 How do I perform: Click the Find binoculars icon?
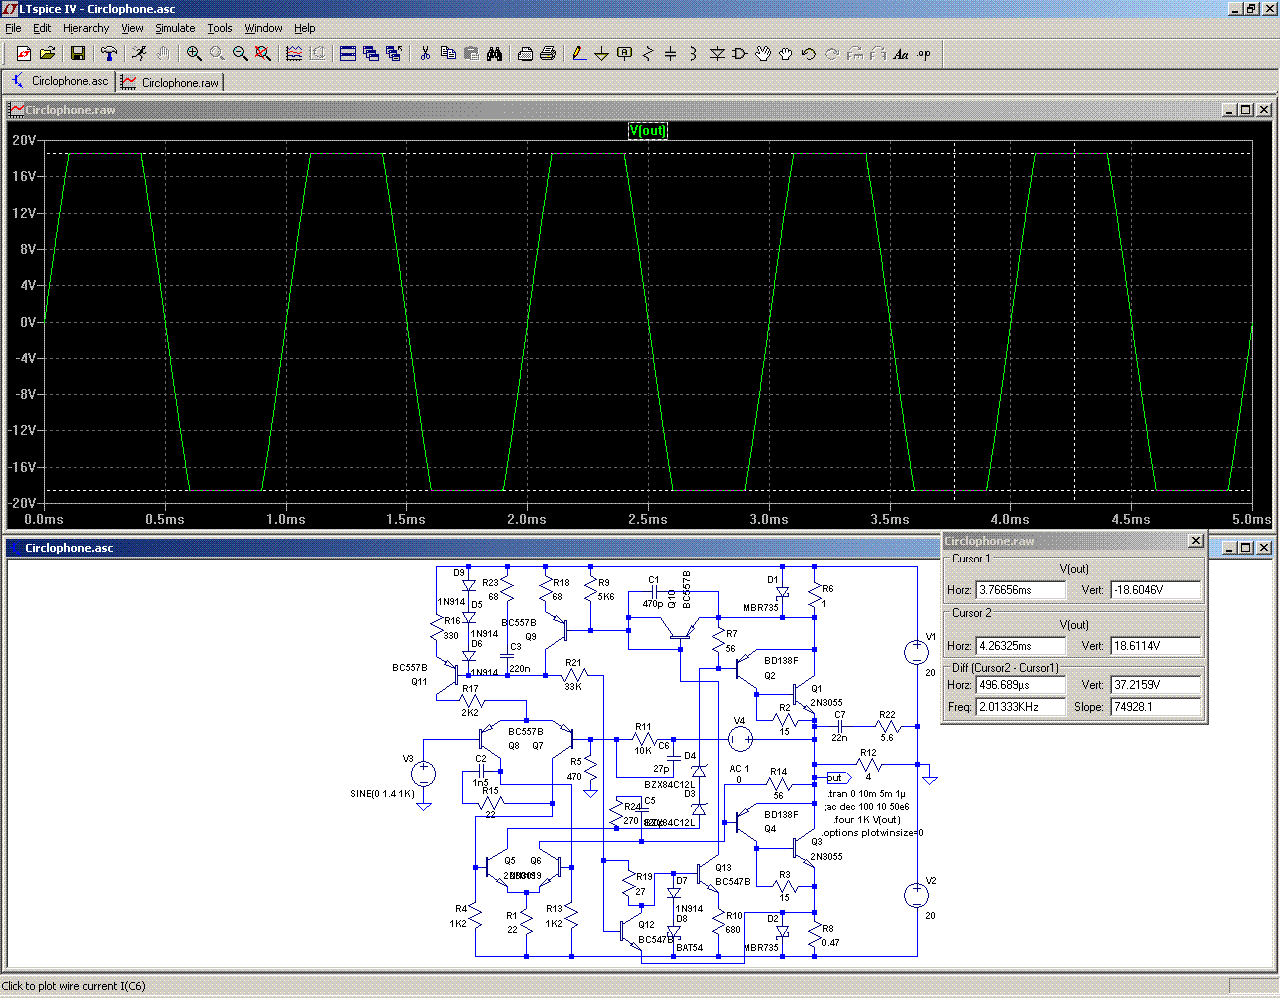coord(494,54)
